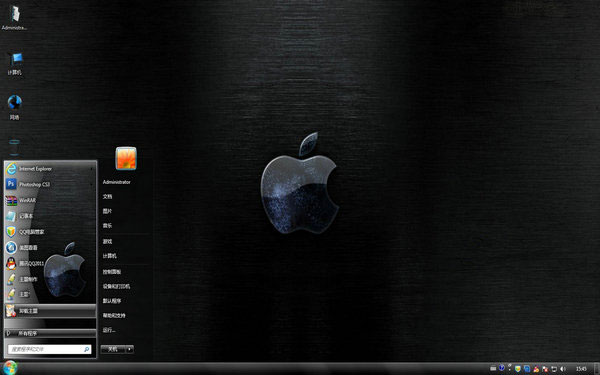Viewport: 600px width, 375px height.
Task: Open 控制面板 Control Panel
Action: (111, 272)
